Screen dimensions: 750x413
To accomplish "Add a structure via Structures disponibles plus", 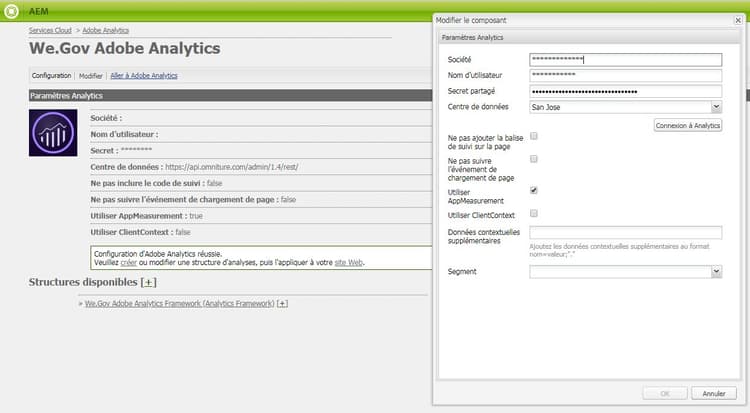I will (x=148, y=282).
